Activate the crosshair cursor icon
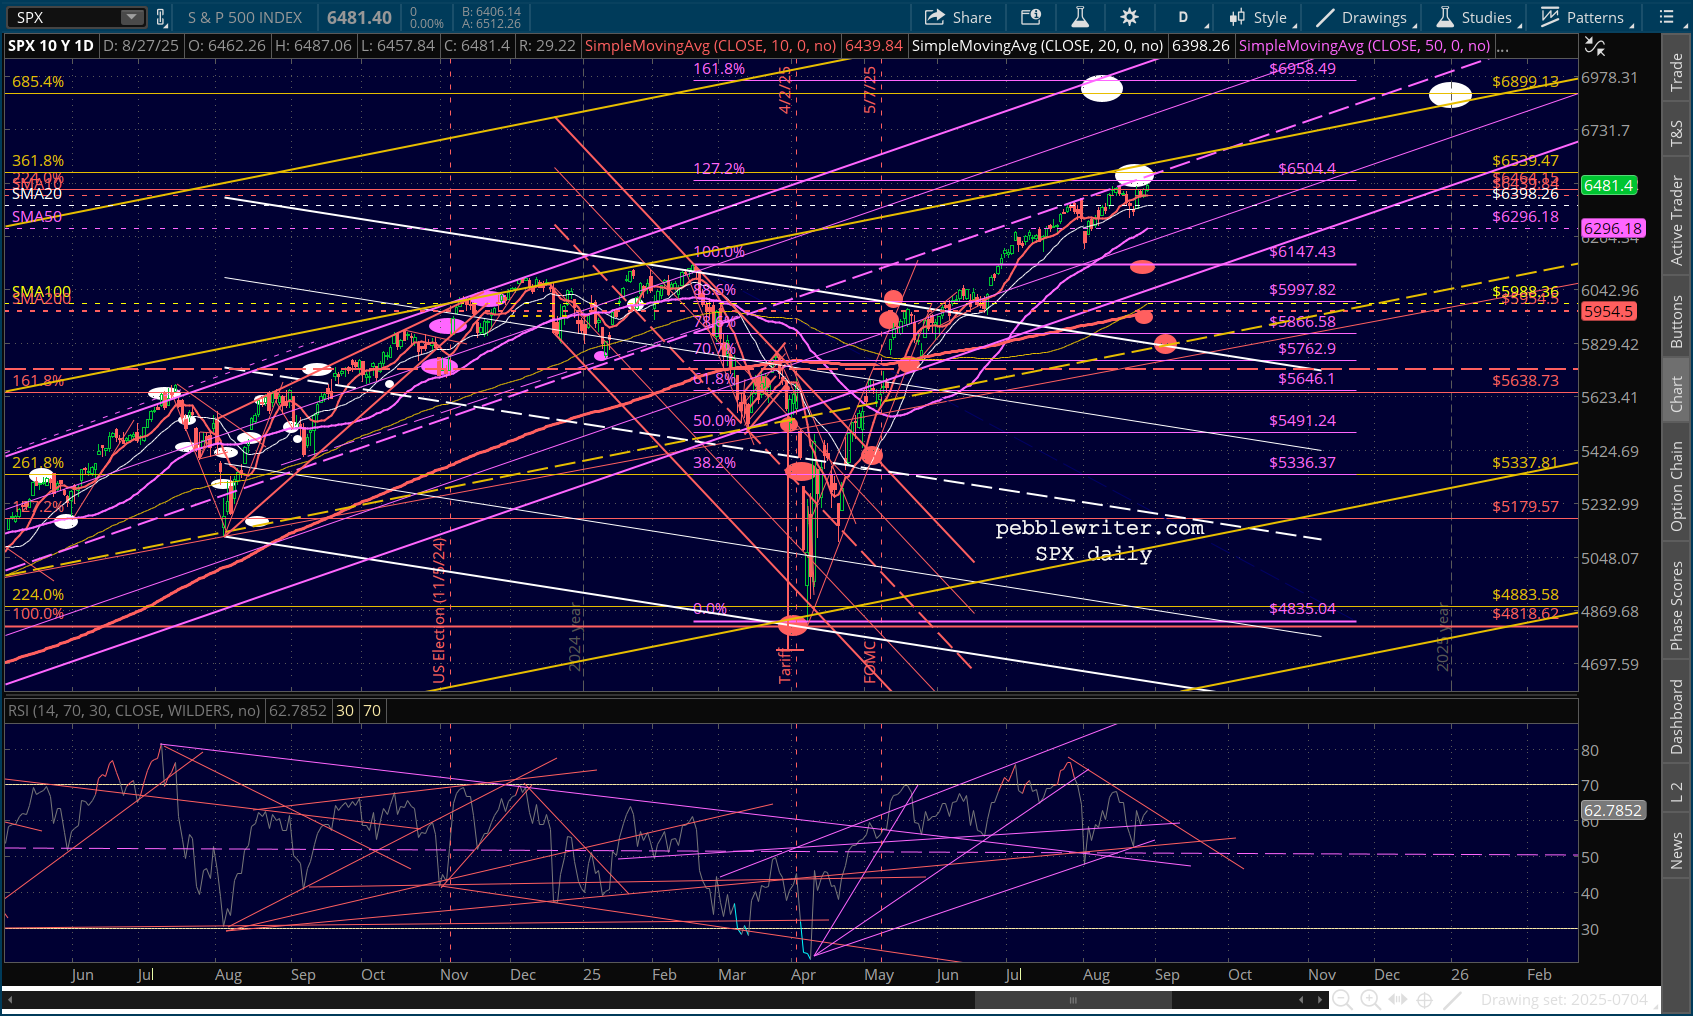This screenshot has height=1016, width=1693. (1425, 999)
